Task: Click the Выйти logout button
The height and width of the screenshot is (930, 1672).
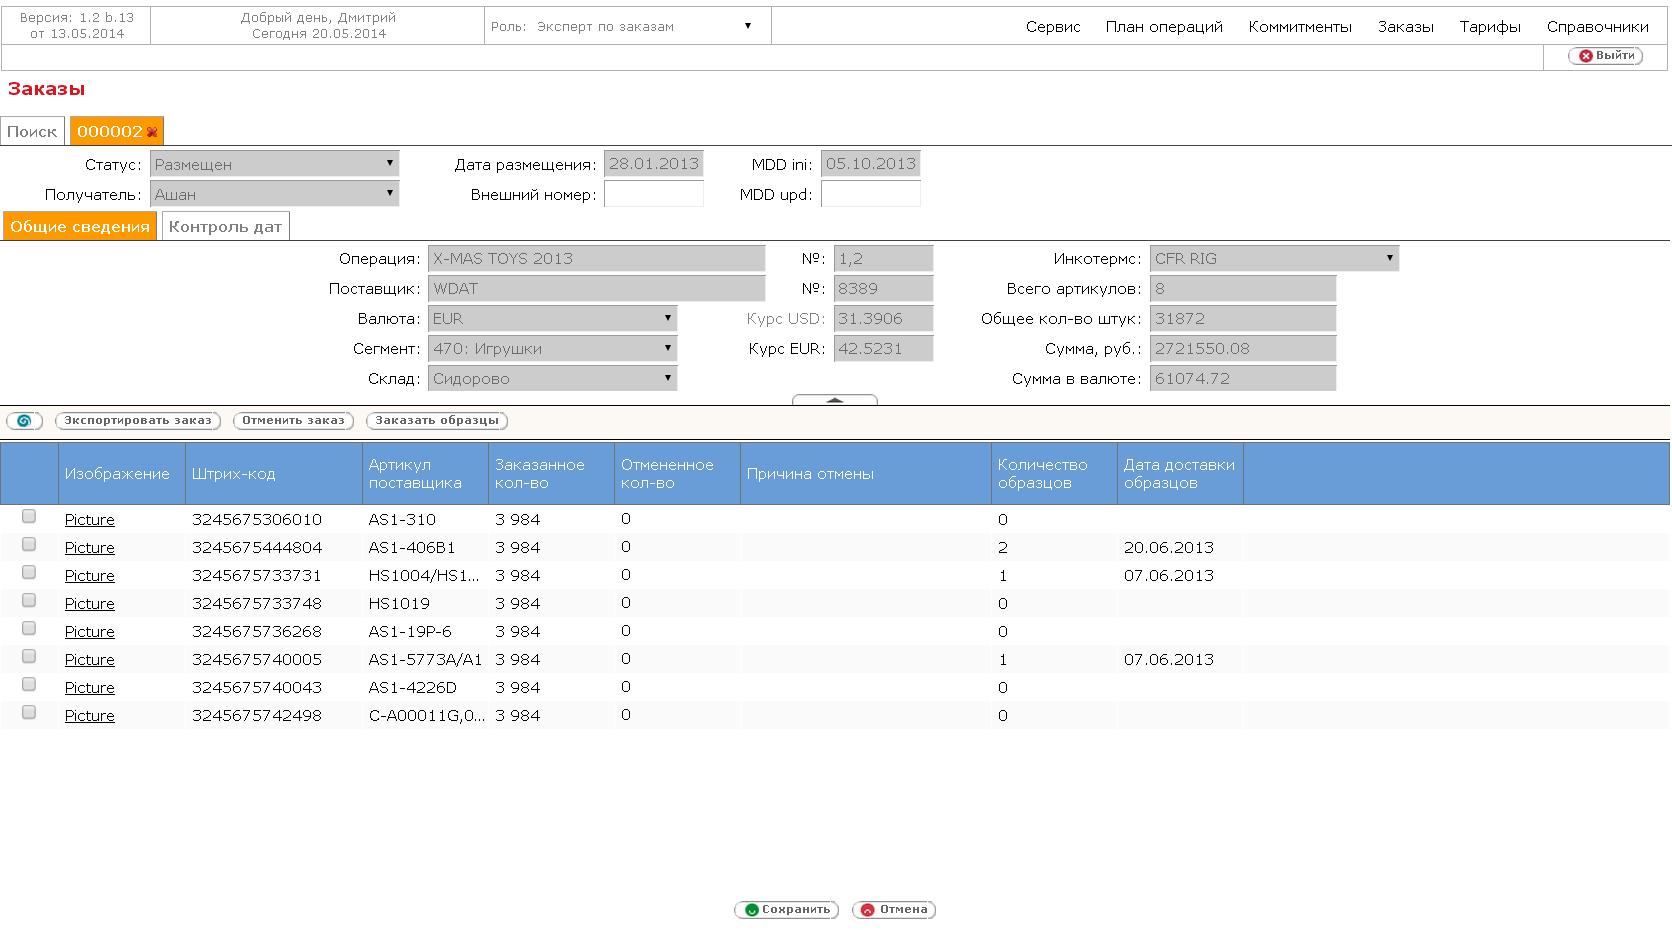Action: click(1606, 56)
